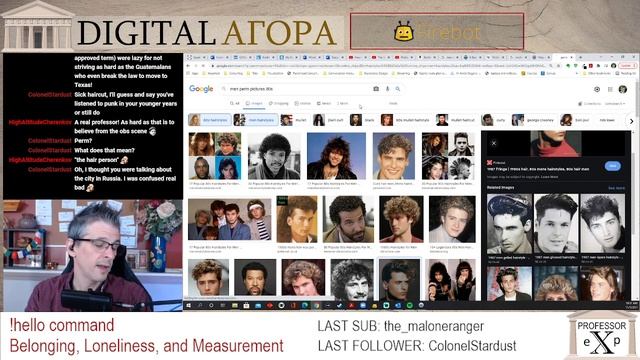
Task: Open the black-and-white curly hair man result
Action: tap(274, 156)
